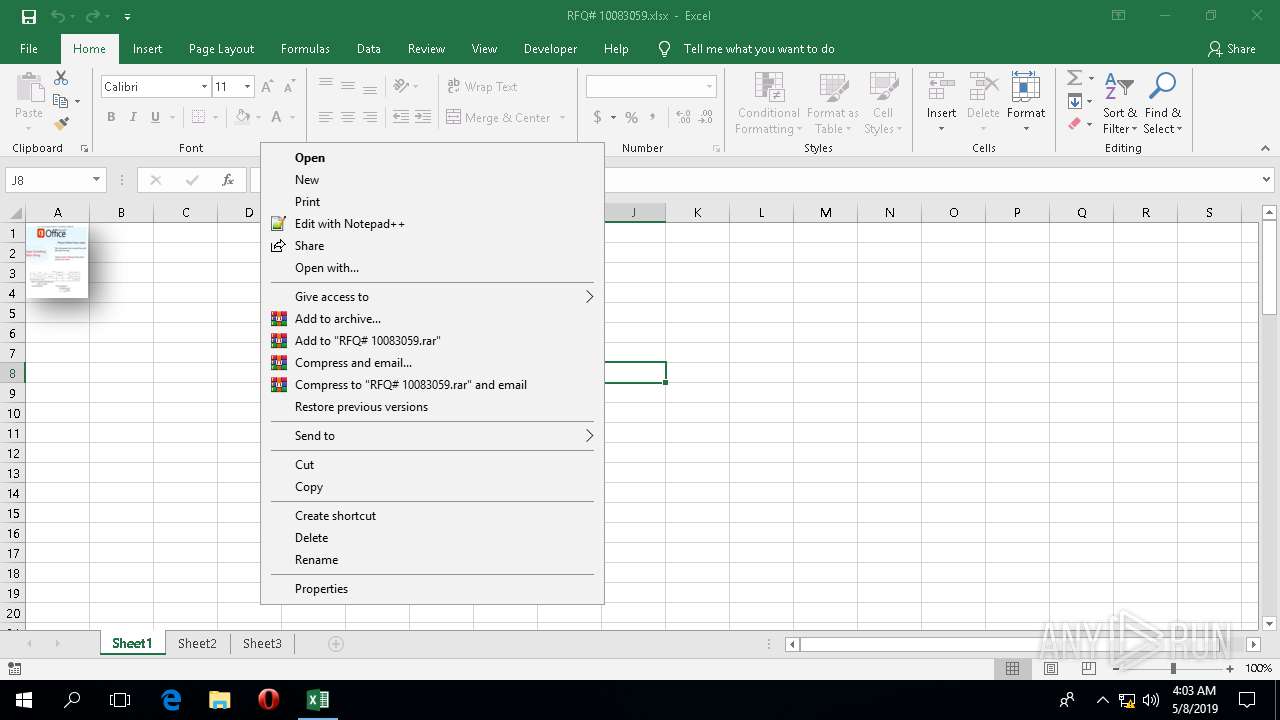Choose Create shortcut in context menu
Screen dimensions: 1280x720
point(432,516)
